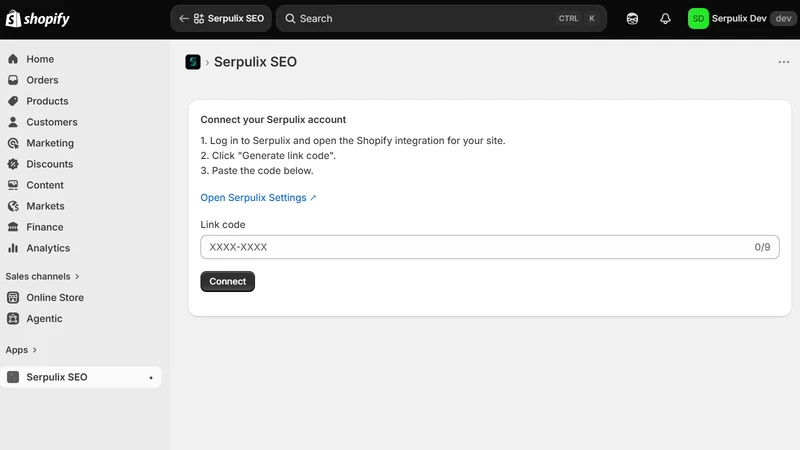Open the Sidekick assistant icon
Image resolution: width=800 pixels, height=450 pixels.
coord(632,19)
